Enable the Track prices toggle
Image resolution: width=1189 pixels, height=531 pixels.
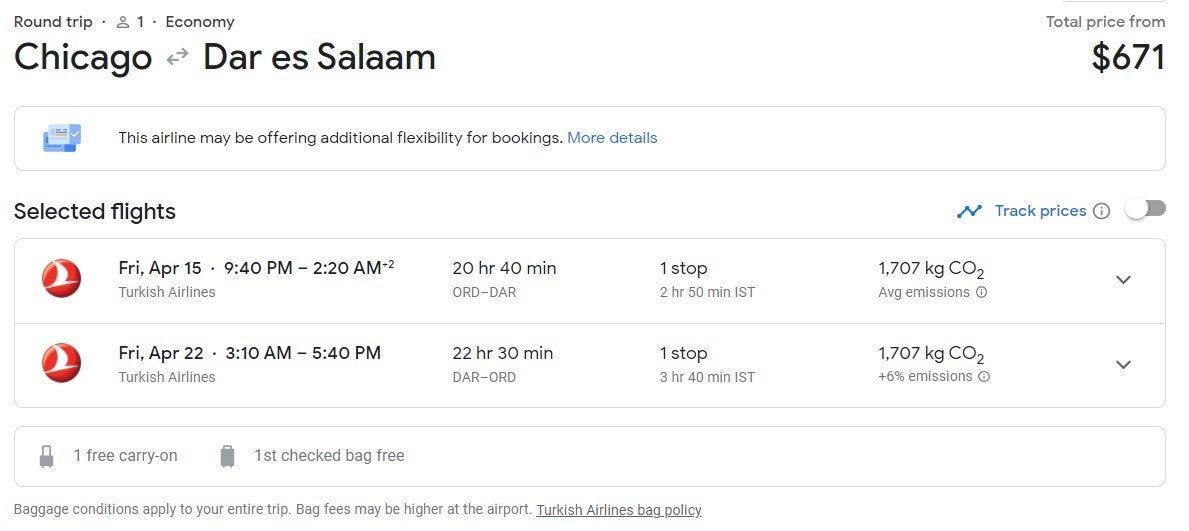pyautogui.click(x=1145, y=209)
